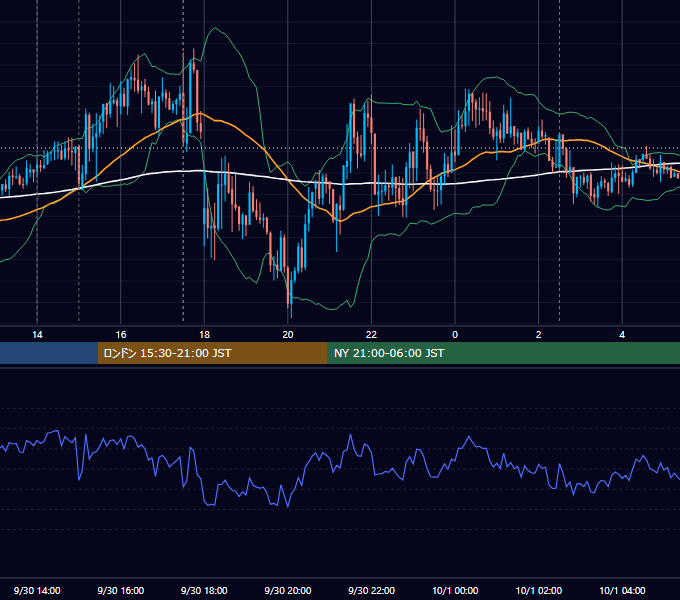Click the NY 21:00-06:00 JST session bar
The image size is (680, 600).
(503, 353)
